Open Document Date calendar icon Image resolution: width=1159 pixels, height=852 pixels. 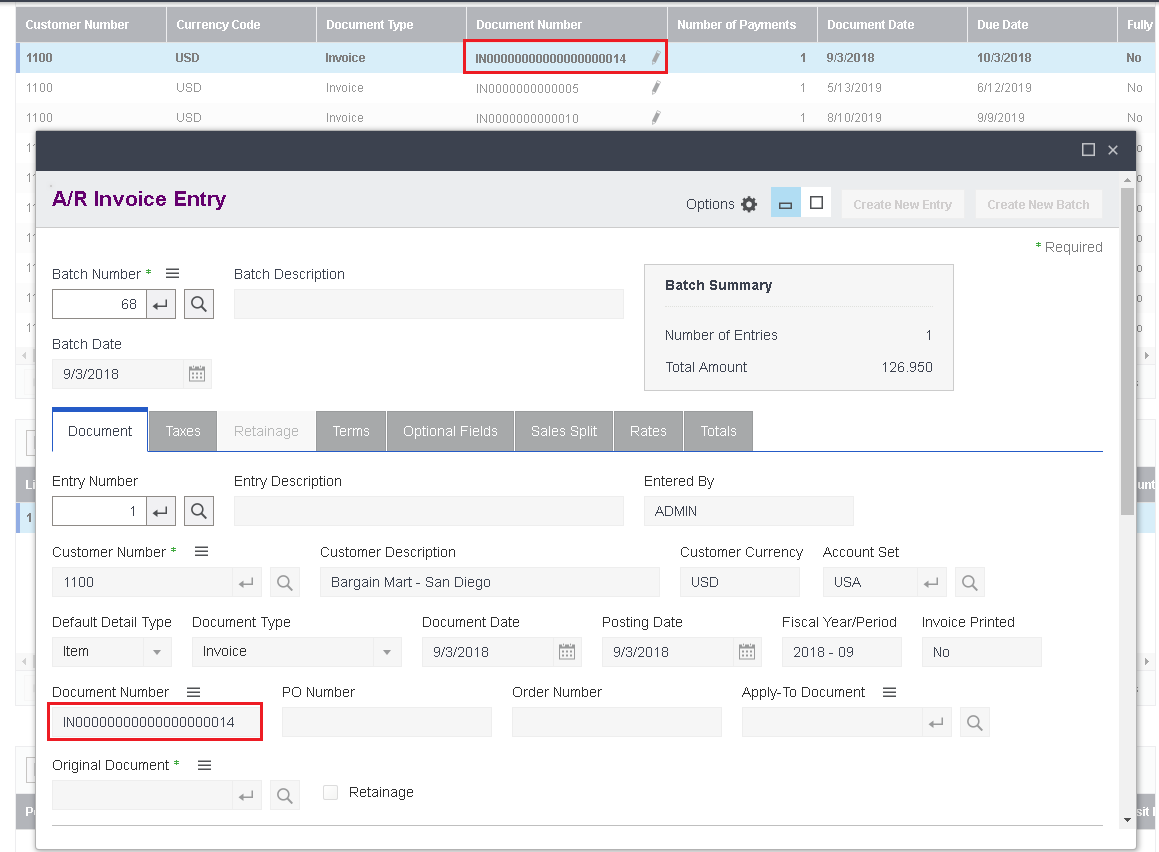(567, 652)
